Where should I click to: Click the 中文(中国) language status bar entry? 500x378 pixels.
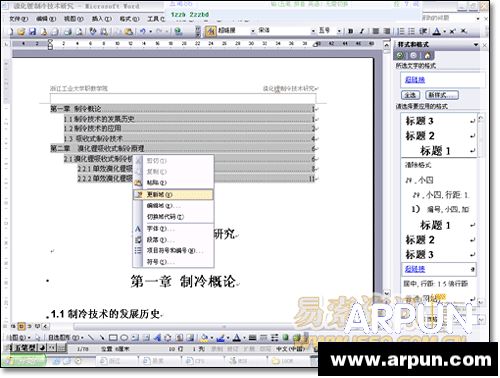[x=290, y=349]
